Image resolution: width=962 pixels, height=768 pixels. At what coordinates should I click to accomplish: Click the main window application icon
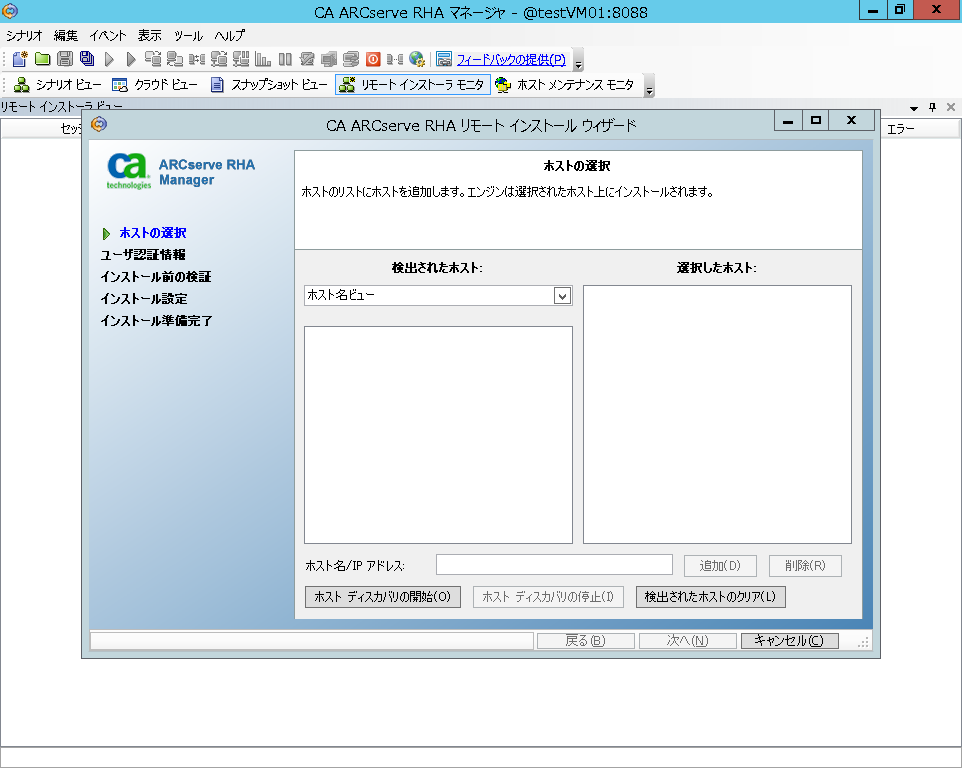click(x=10, y=10)
